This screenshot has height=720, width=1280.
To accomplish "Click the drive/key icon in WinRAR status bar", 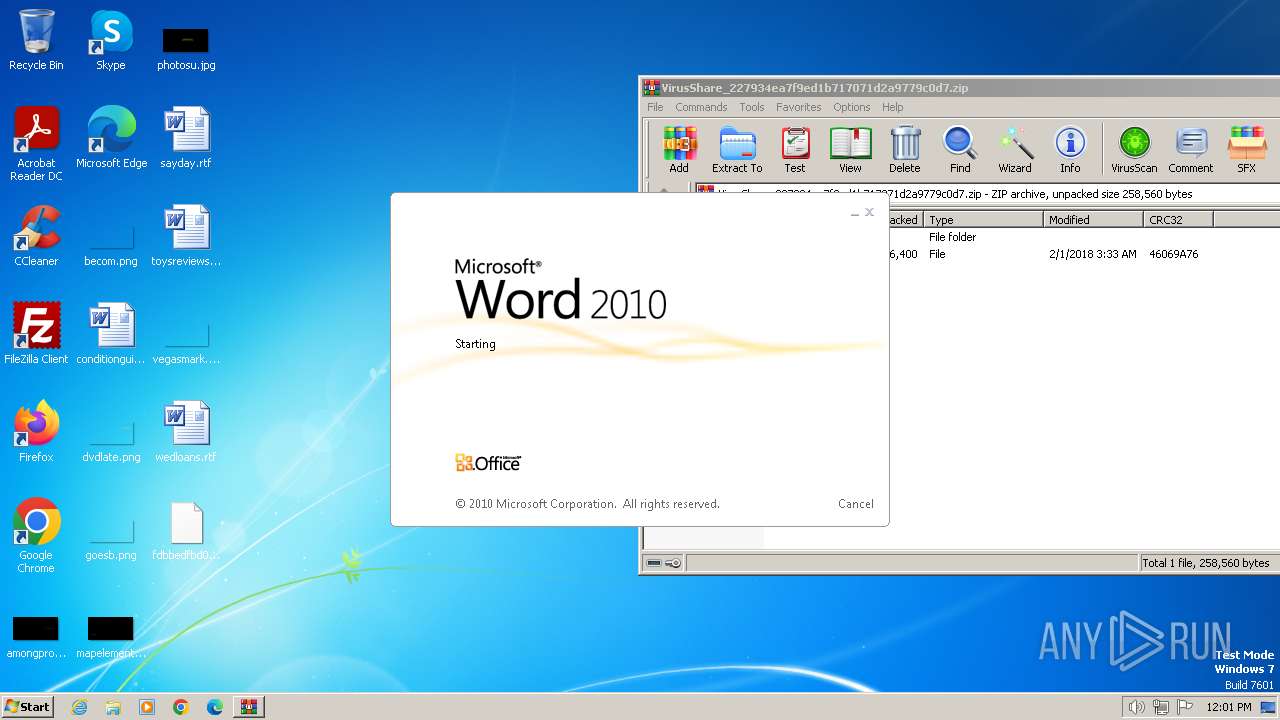I will click(663, 563).
